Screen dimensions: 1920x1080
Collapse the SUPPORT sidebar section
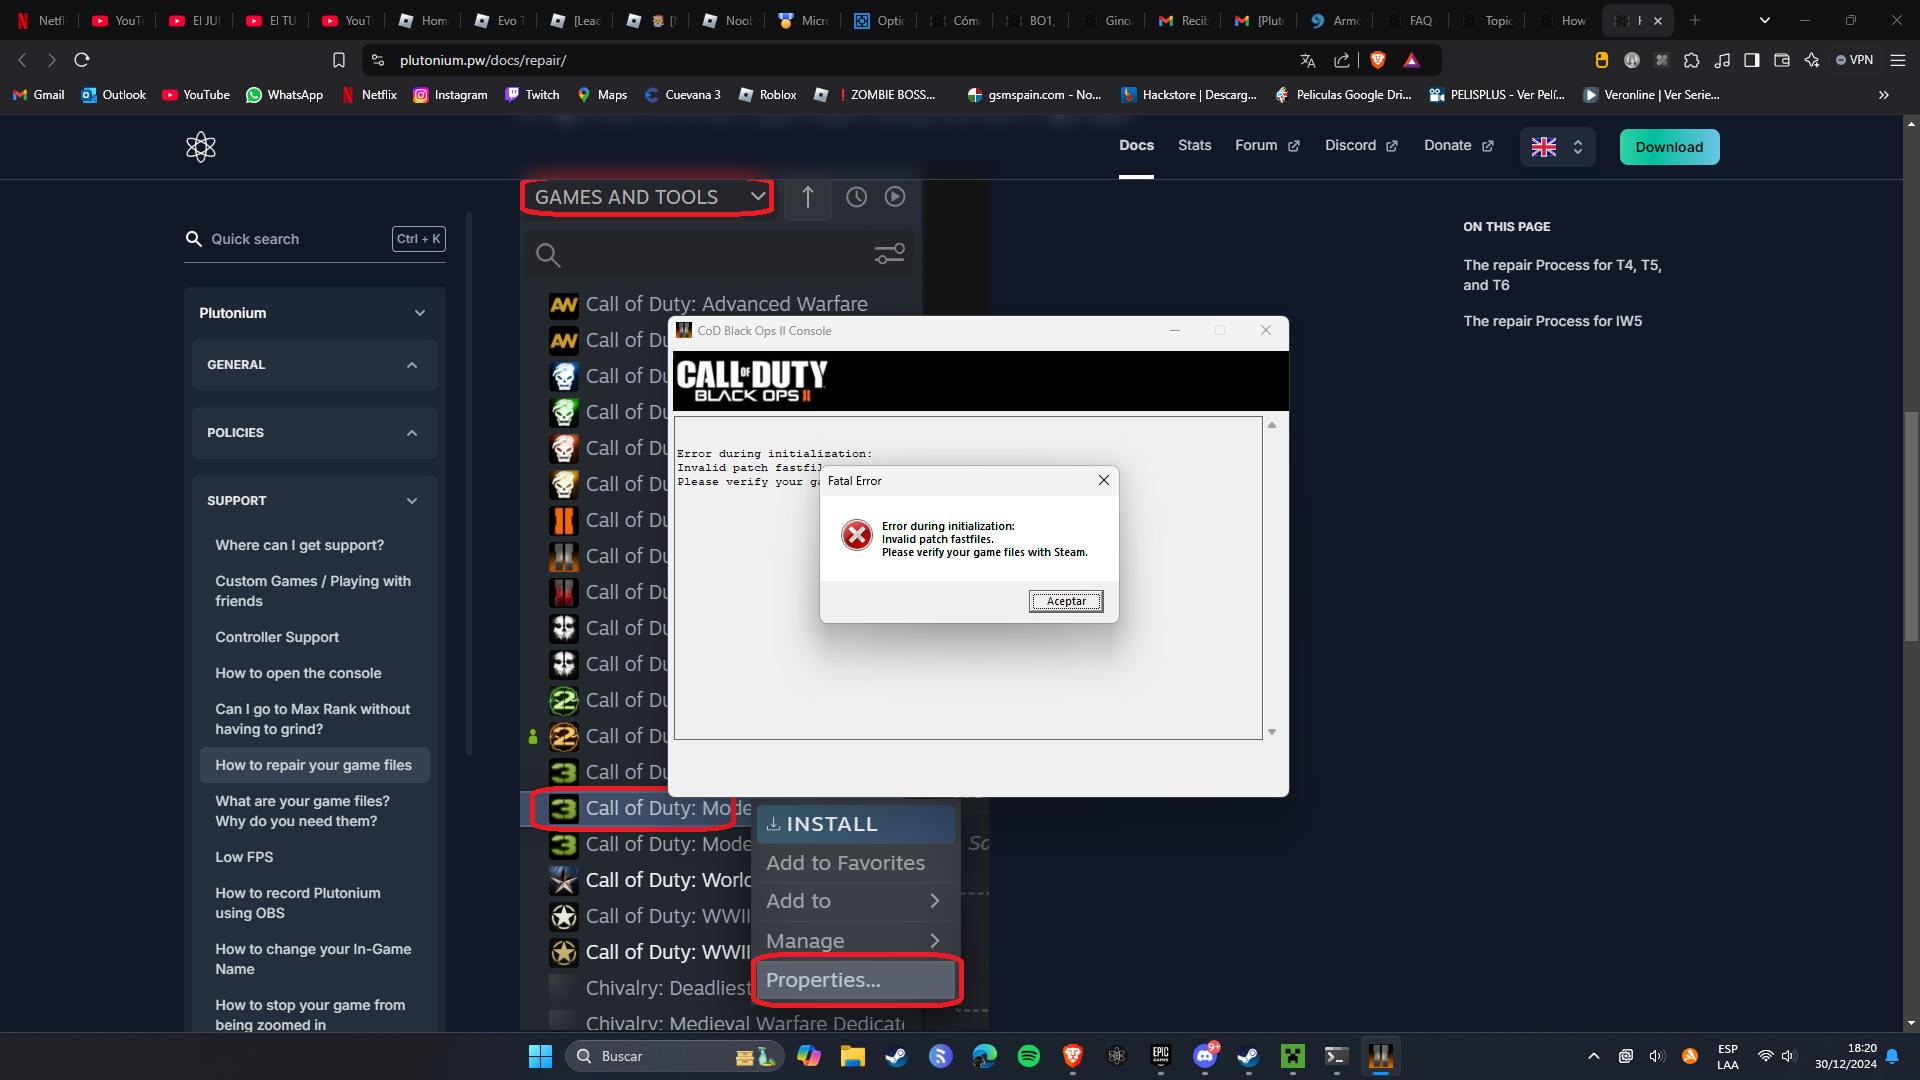click(x=314, y=501)
